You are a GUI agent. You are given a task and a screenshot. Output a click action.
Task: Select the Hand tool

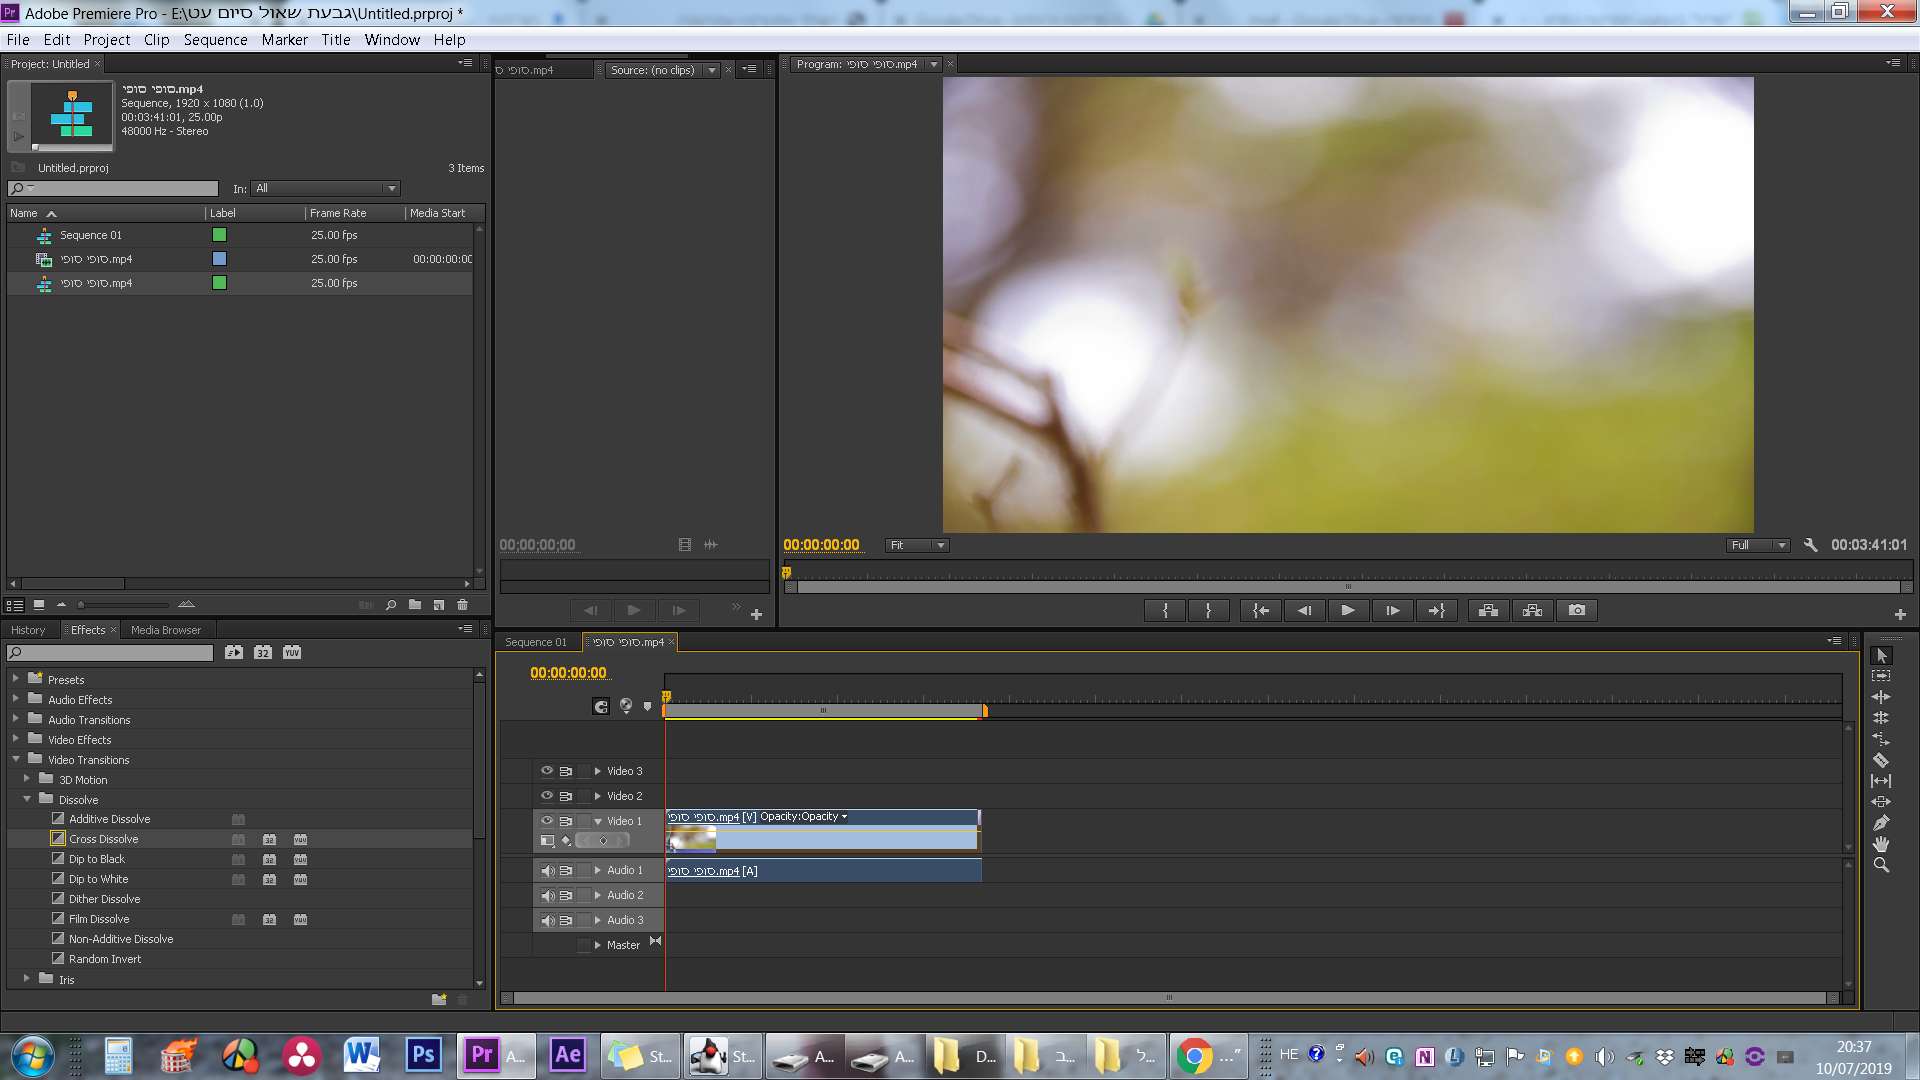pyautogui.click(x=1881, y=844)
